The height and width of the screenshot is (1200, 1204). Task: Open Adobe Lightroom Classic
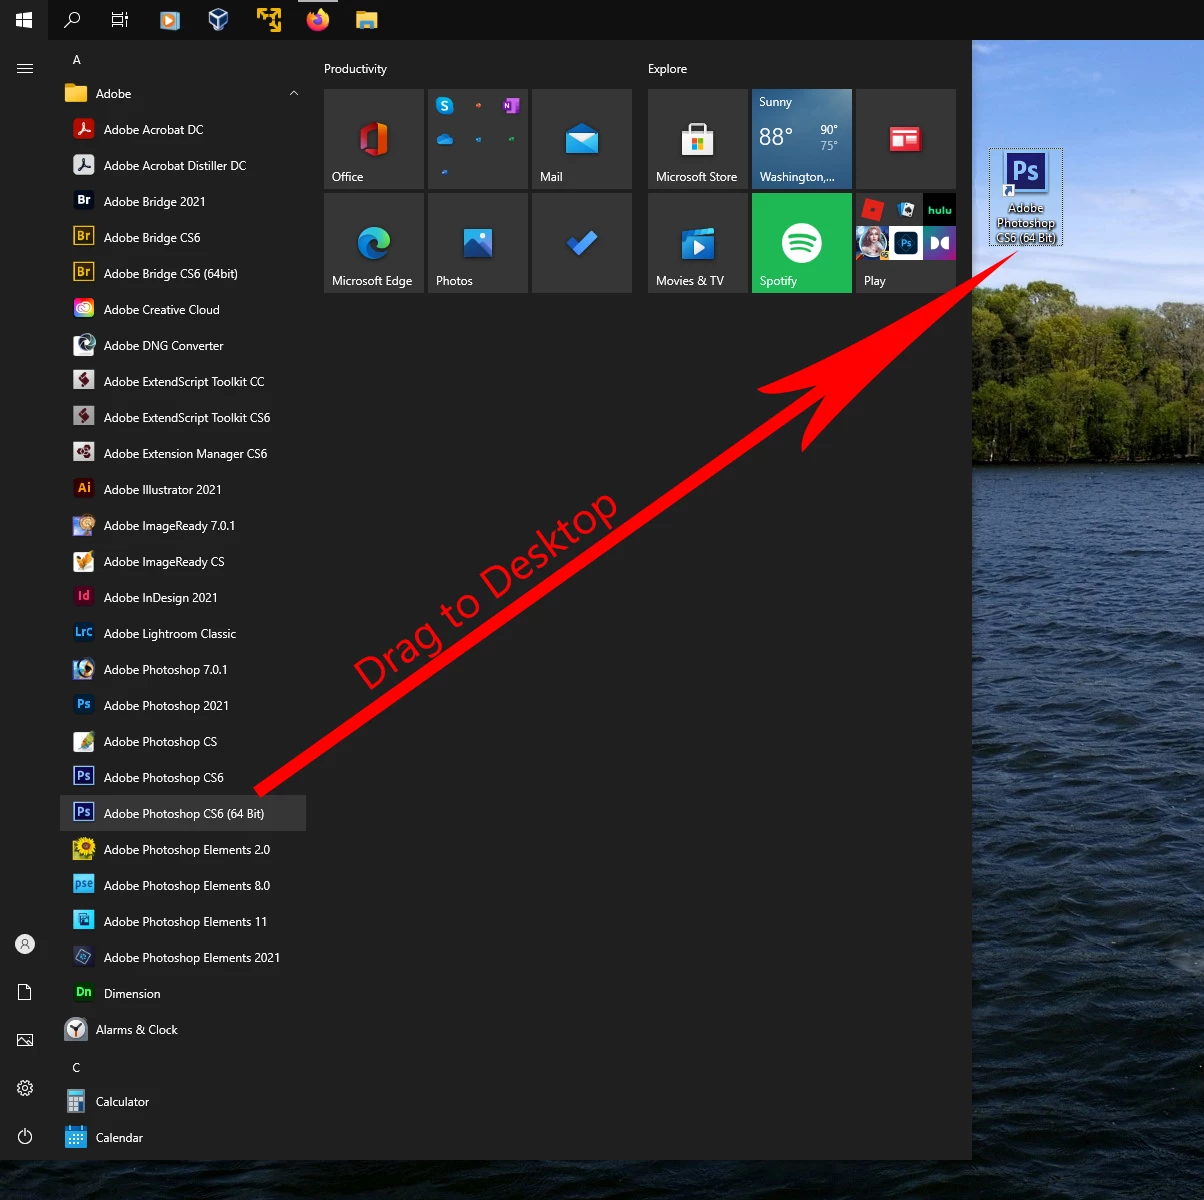(183, 634)
